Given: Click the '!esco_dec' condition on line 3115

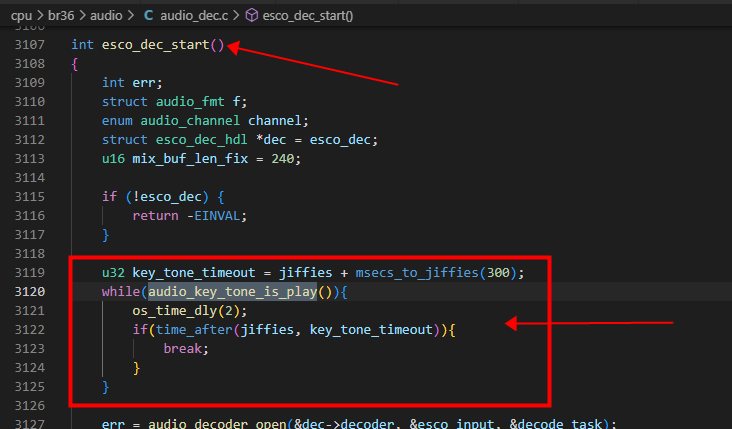Looking at the screenshot, I should coord(167,197).
